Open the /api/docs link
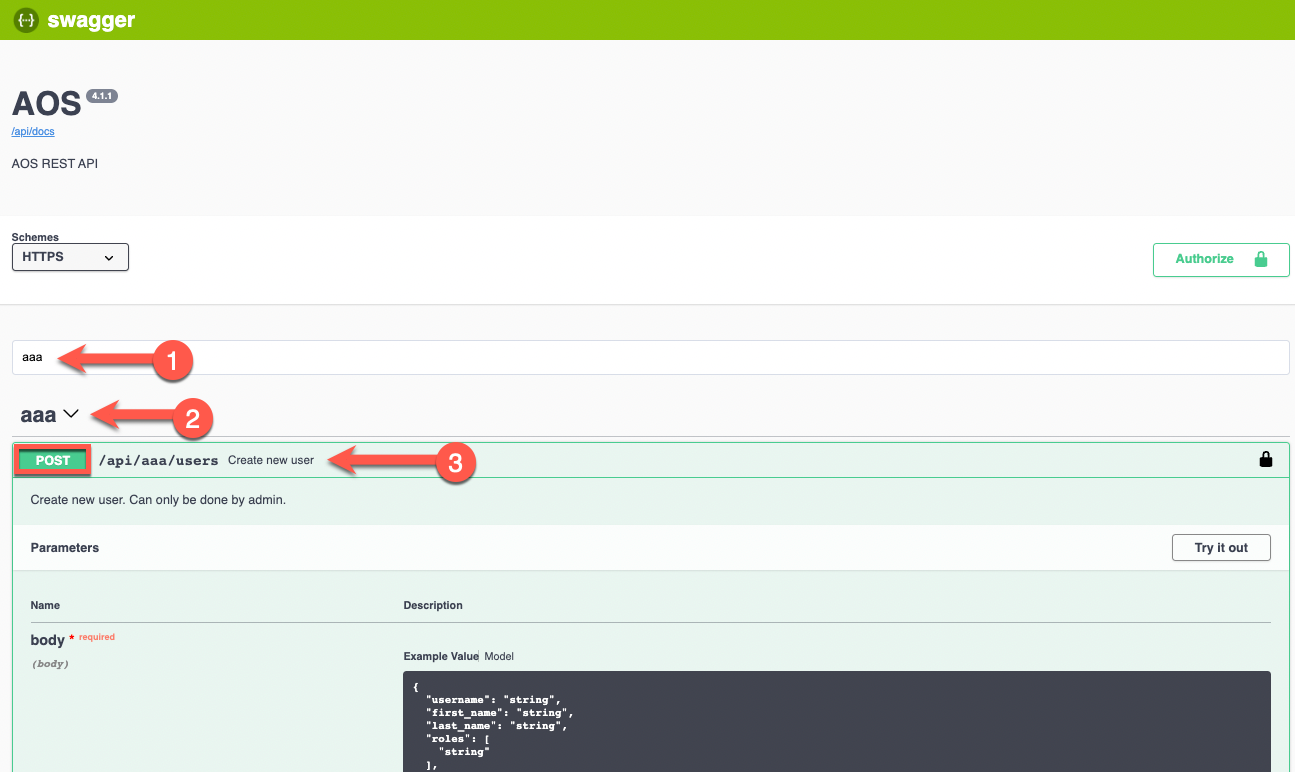Image resolution: width=1295 pixels, height=772 pixels. (32, 131)
